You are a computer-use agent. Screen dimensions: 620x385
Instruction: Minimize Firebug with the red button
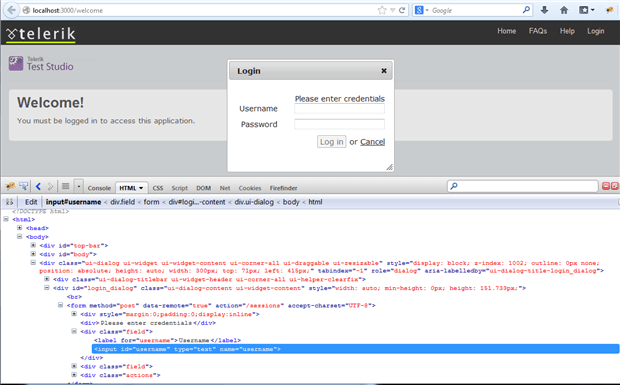pyautogui.click(x=605, y=186)
